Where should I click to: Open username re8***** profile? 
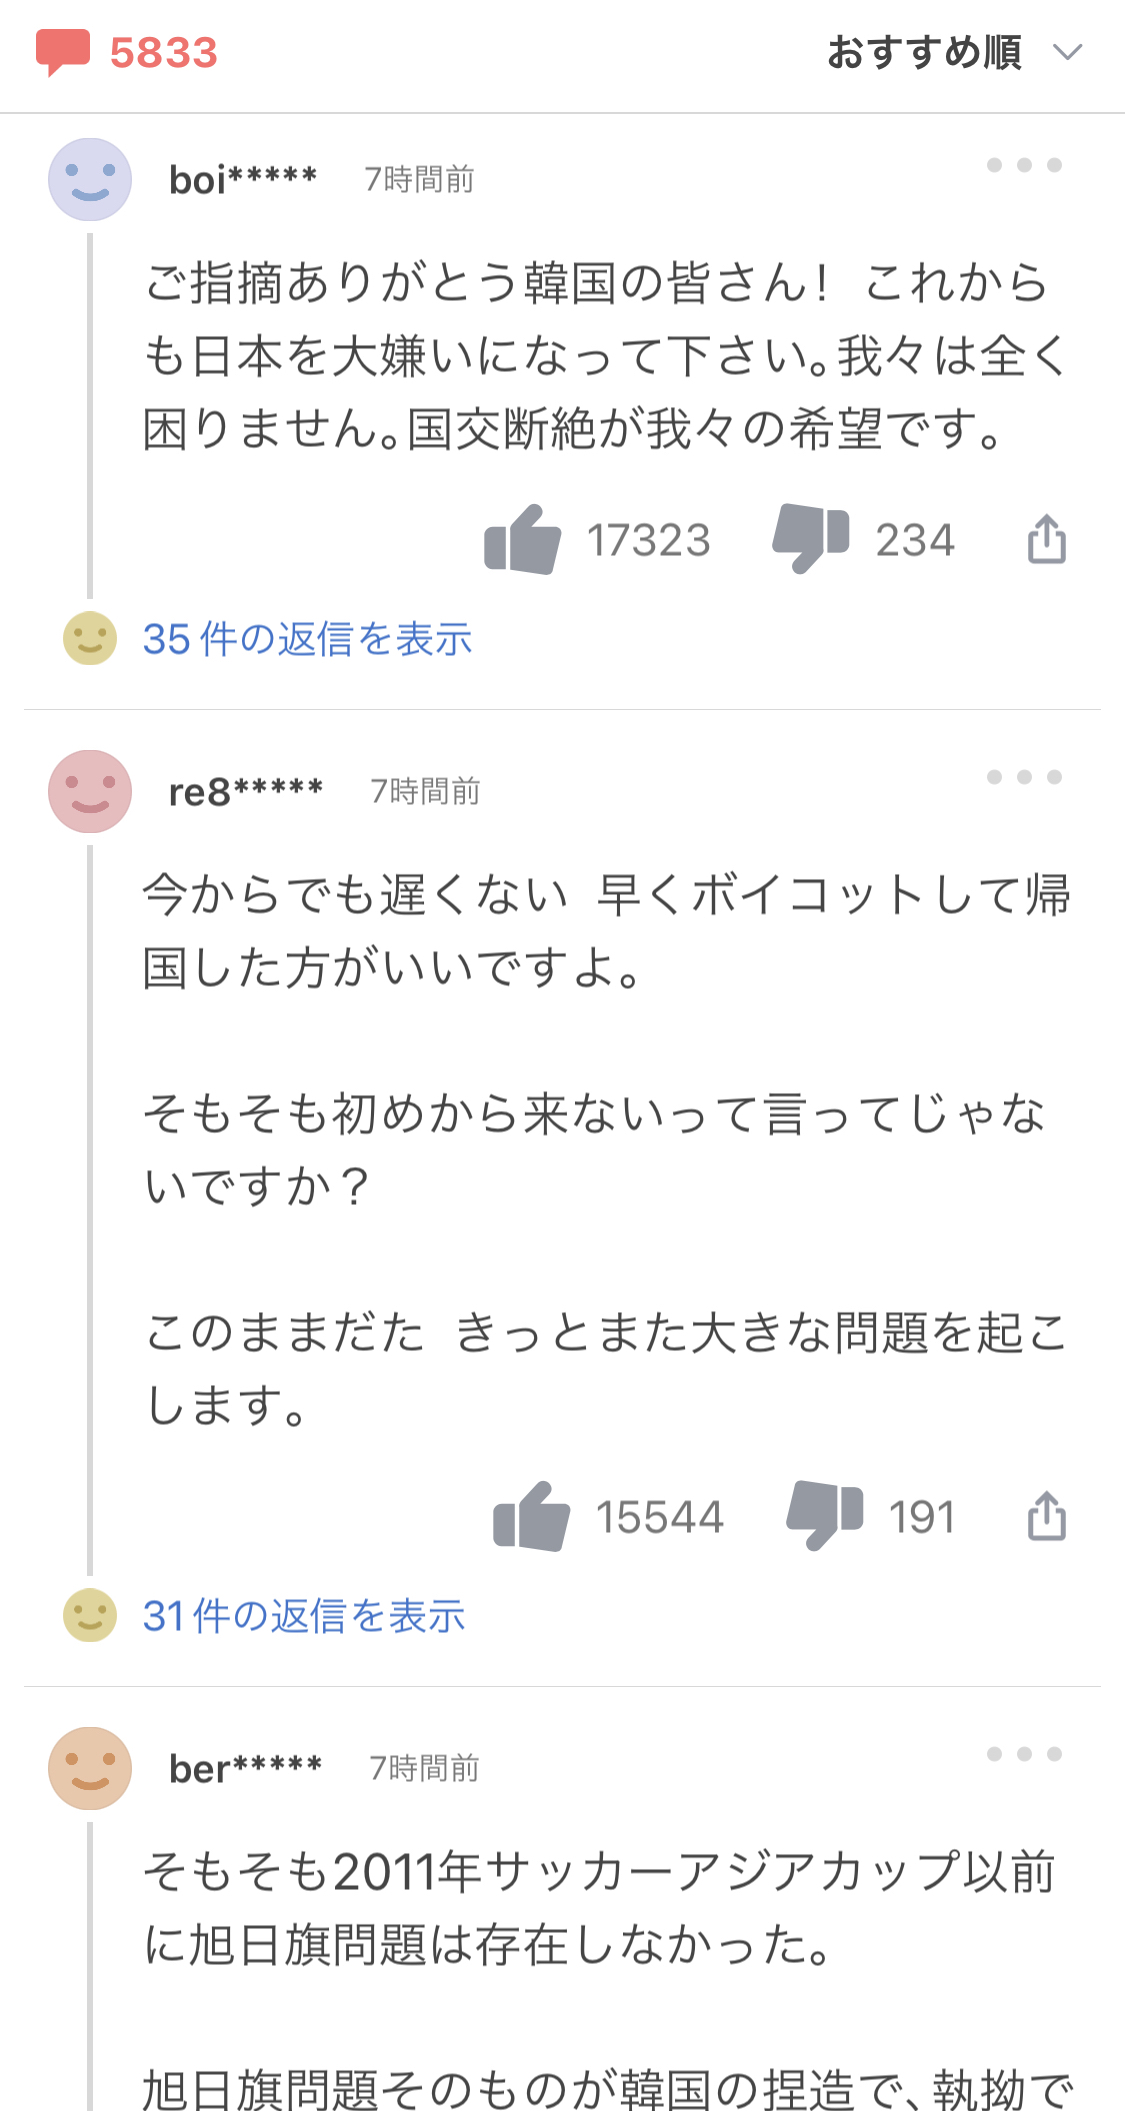pos(246,792)
